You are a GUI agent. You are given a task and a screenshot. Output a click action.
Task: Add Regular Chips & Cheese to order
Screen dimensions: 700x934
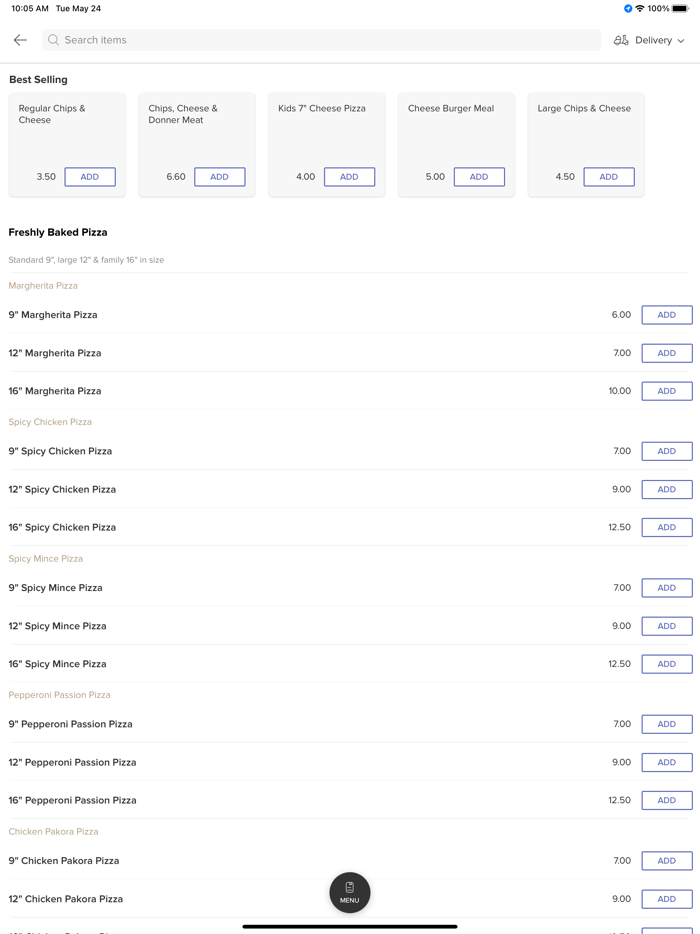click(90, 177)
